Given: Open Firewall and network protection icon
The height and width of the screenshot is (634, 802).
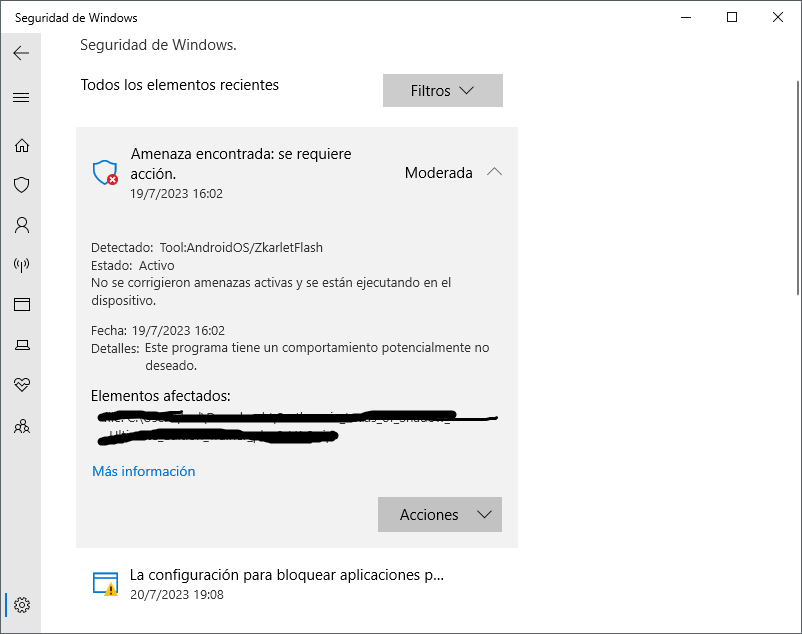Looking at the screenshot, I should click(x=21, y=264).
